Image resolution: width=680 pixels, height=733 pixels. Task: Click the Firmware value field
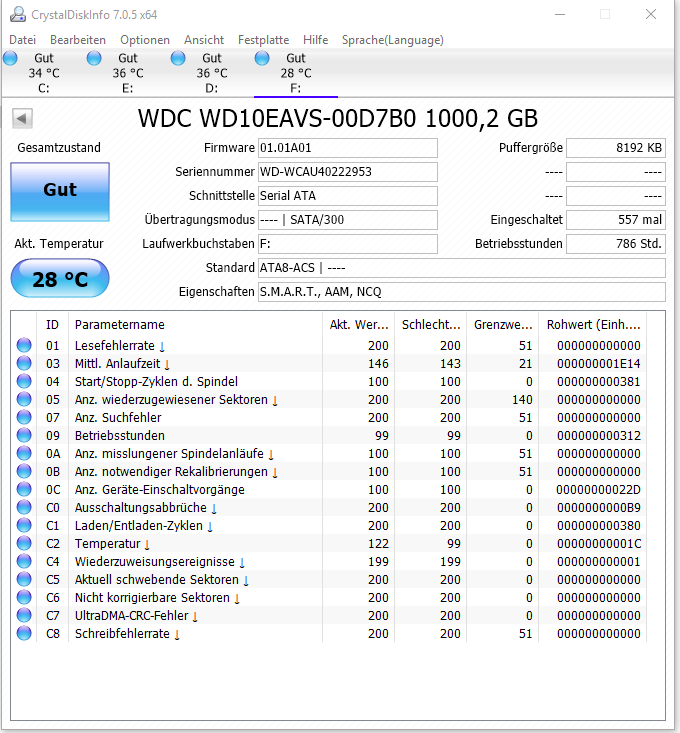point(347,148)
